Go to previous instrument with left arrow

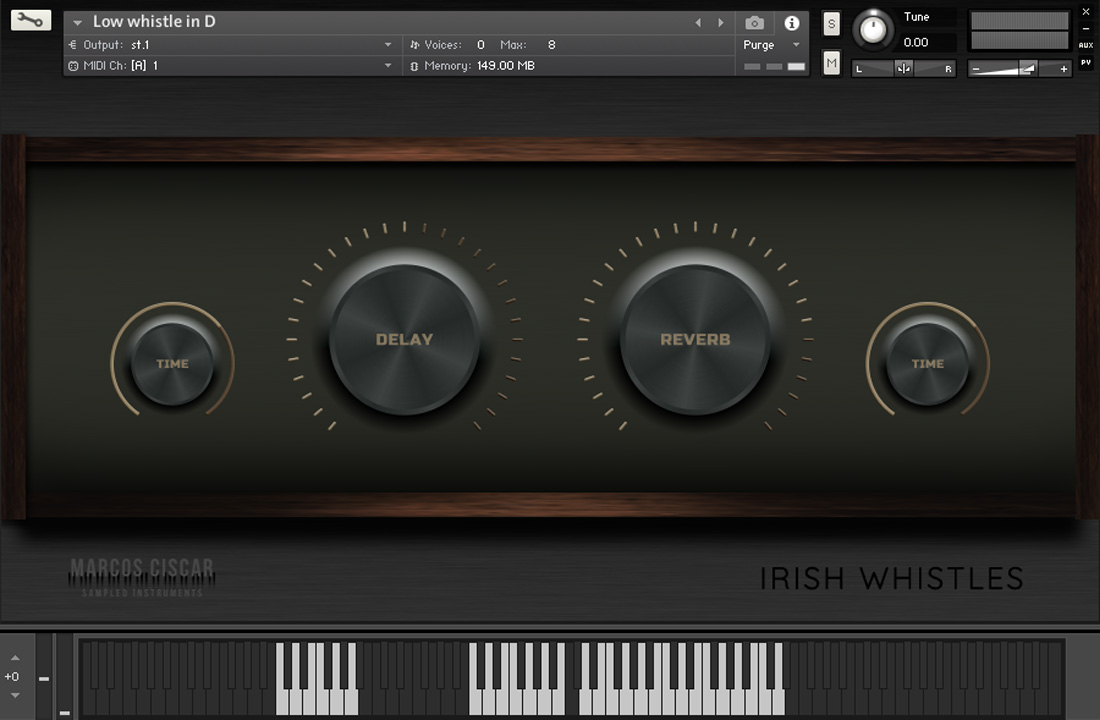pos(698,23)
